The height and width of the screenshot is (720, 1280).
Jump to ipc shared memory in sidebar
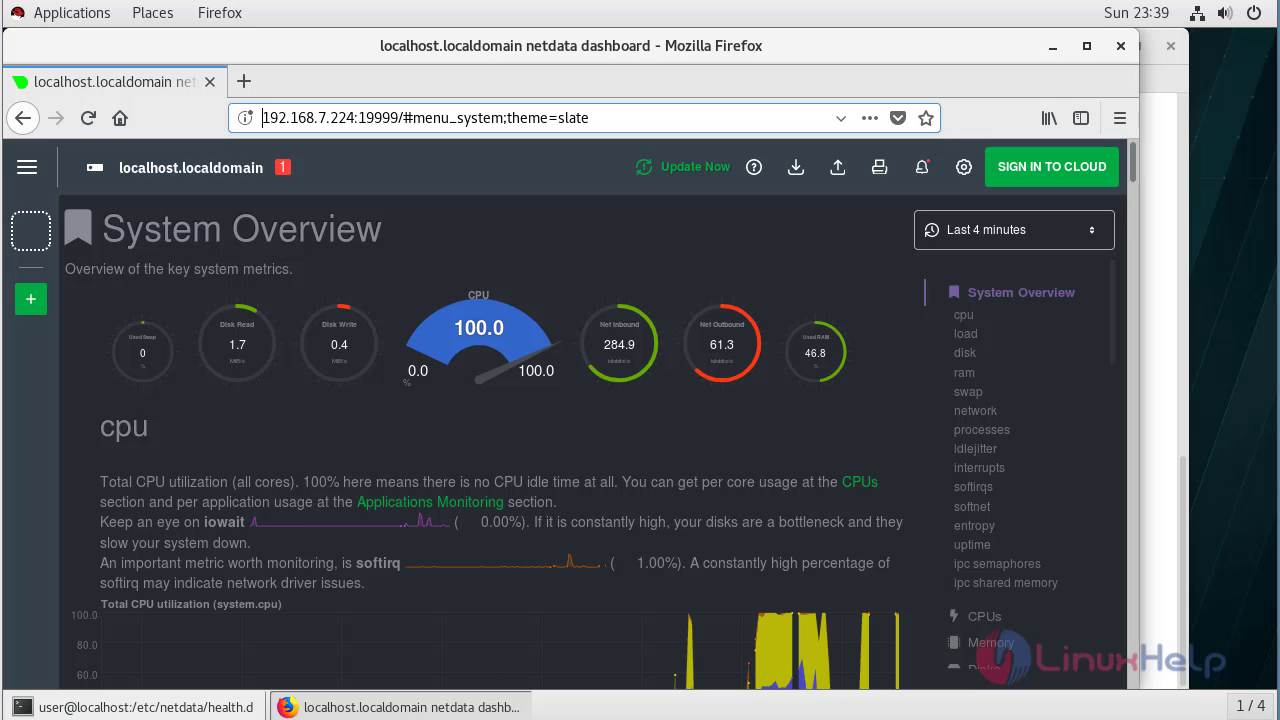tap(1005, 583)
